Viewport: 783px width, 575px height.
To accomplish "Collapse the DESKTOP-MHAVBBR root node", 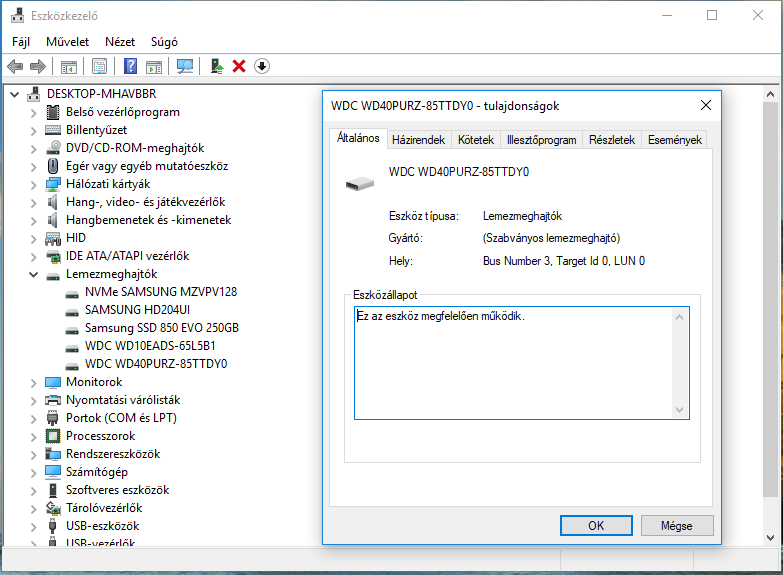I will [14, 94].
